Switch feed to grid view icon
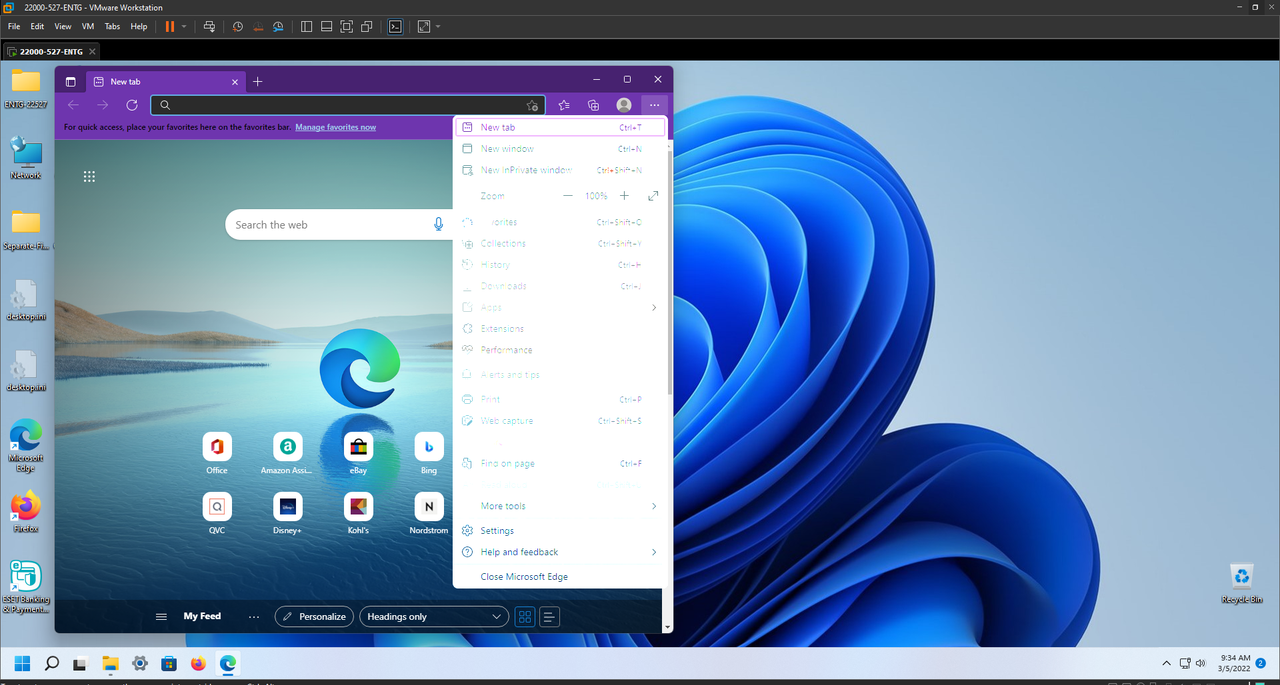The height and width of the screenshot is (685, 1280). (x=525, y=616)
